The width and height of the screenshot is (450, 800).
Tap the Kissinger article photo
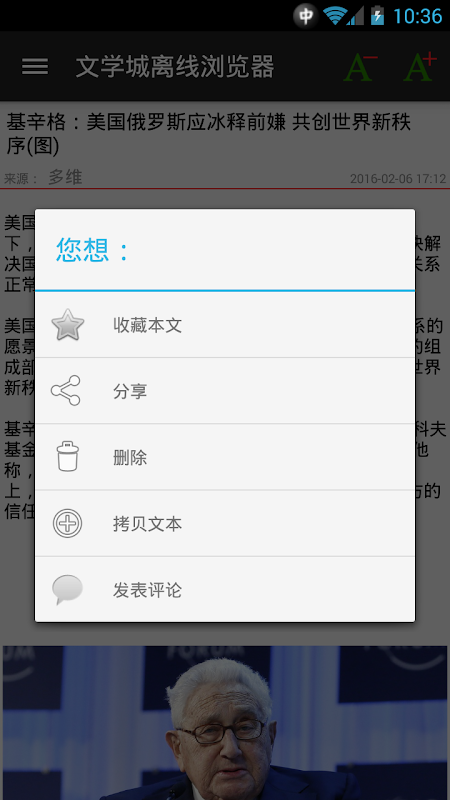point(225,723)
